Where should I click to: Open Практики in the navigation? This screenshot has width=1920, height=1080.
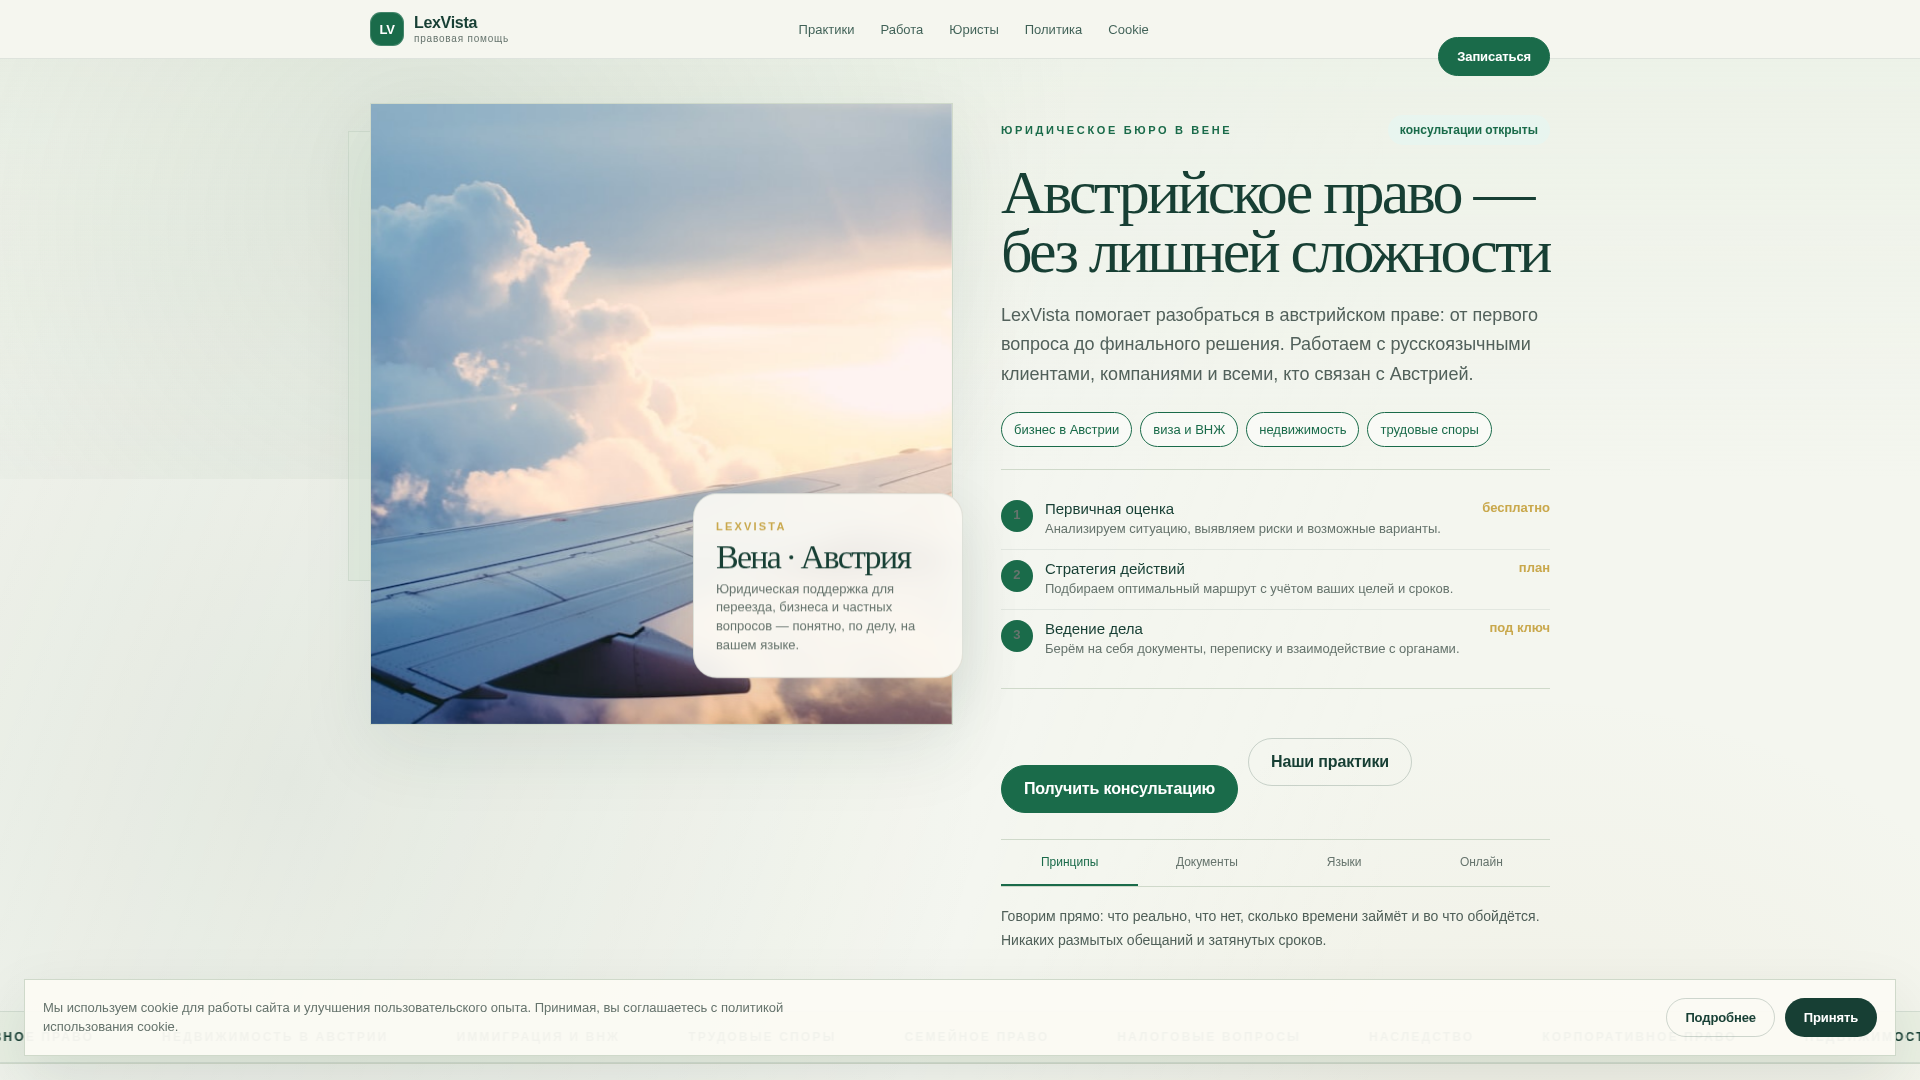pos(826,30)
